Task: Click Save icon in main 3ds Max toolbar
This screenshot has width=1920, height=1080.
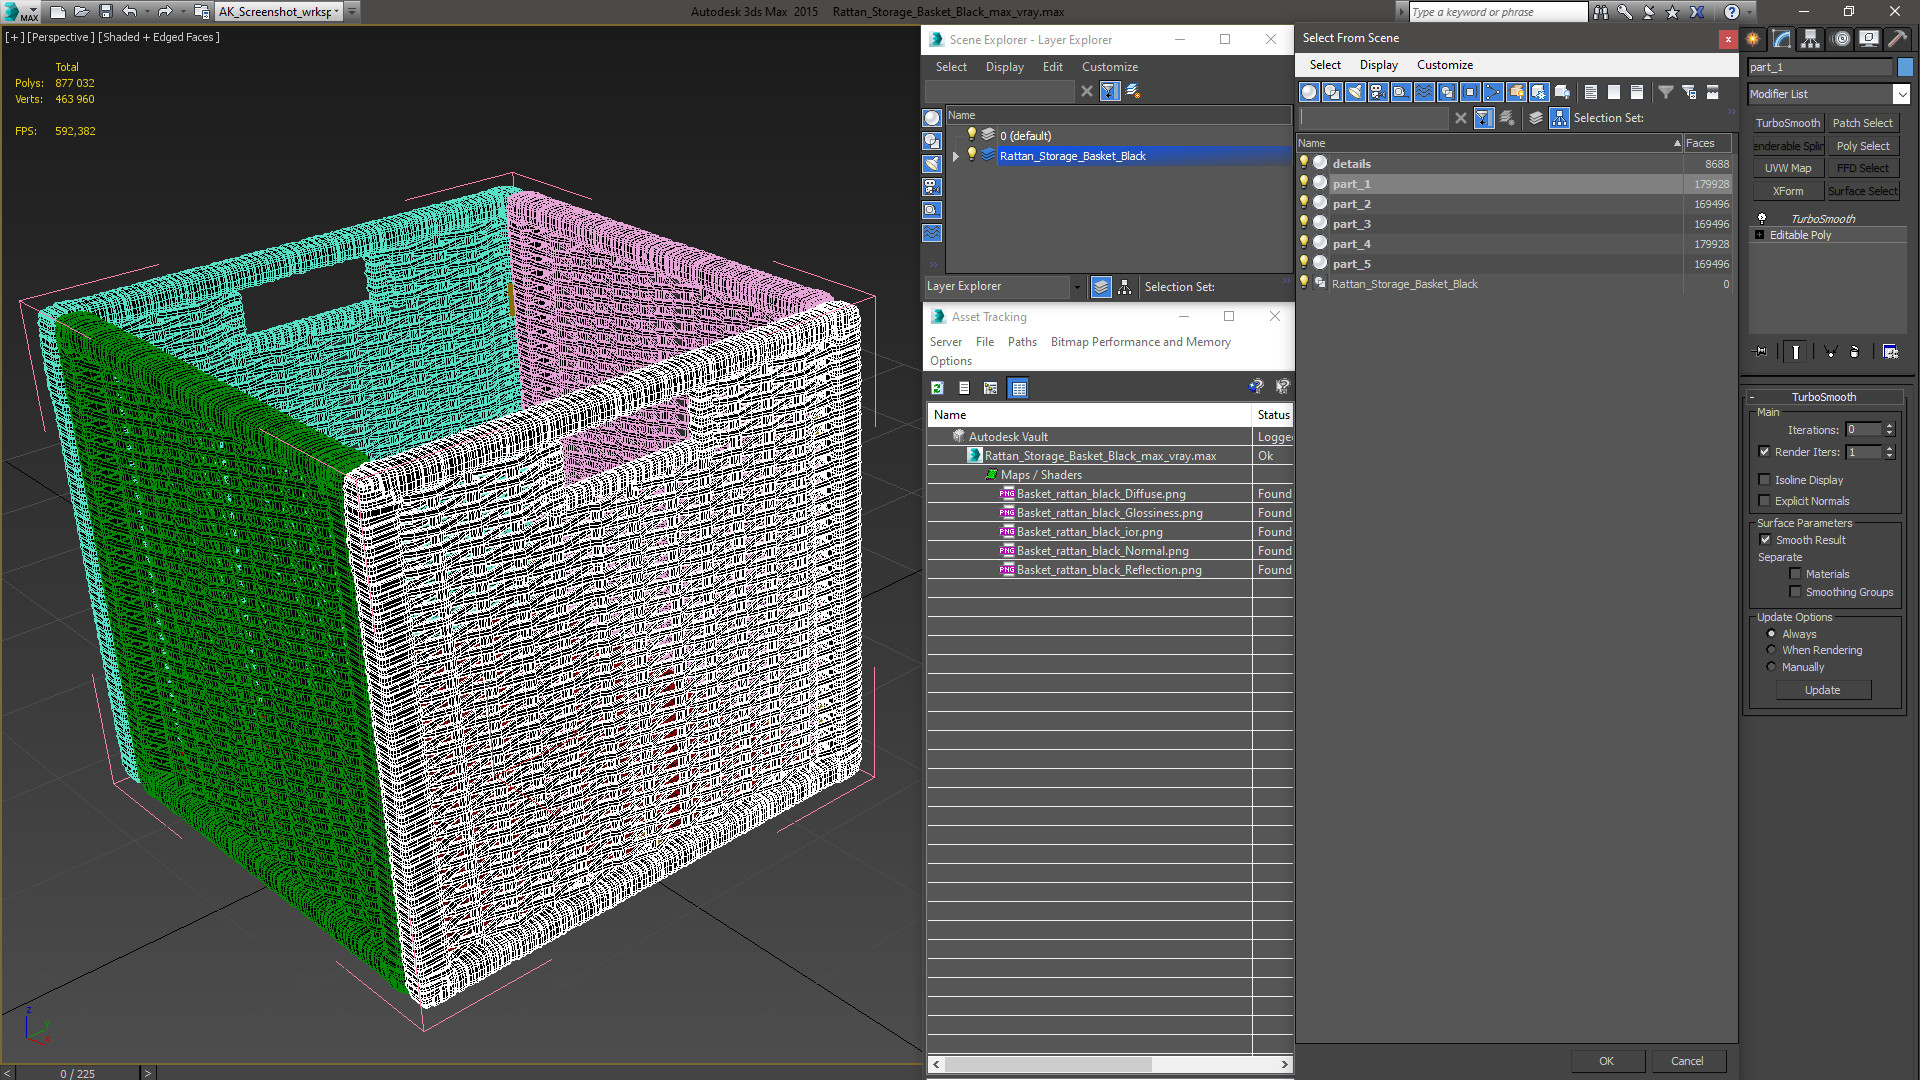Action: tap(106, 12)
